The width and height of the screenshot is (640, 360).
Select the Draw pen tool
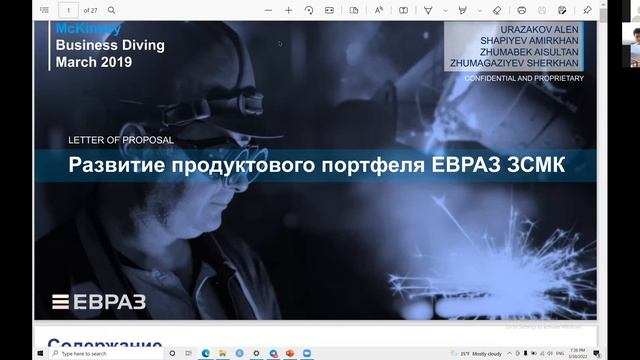pyautogui.click(x=428, y=10)
